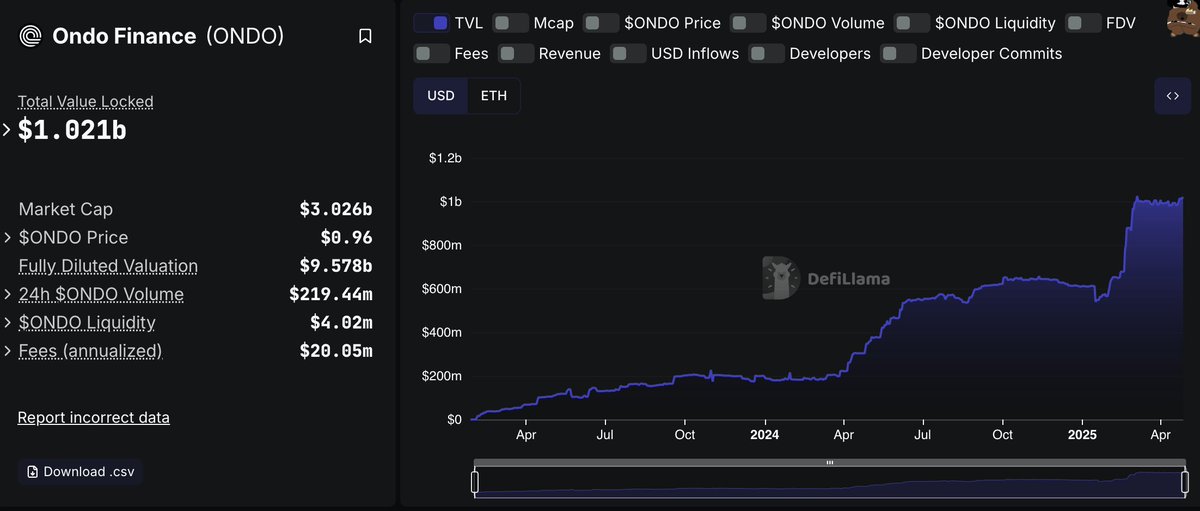Click the $1.2b y-axis label
This screenshot has width=1200, height=511.
[445, 158]
